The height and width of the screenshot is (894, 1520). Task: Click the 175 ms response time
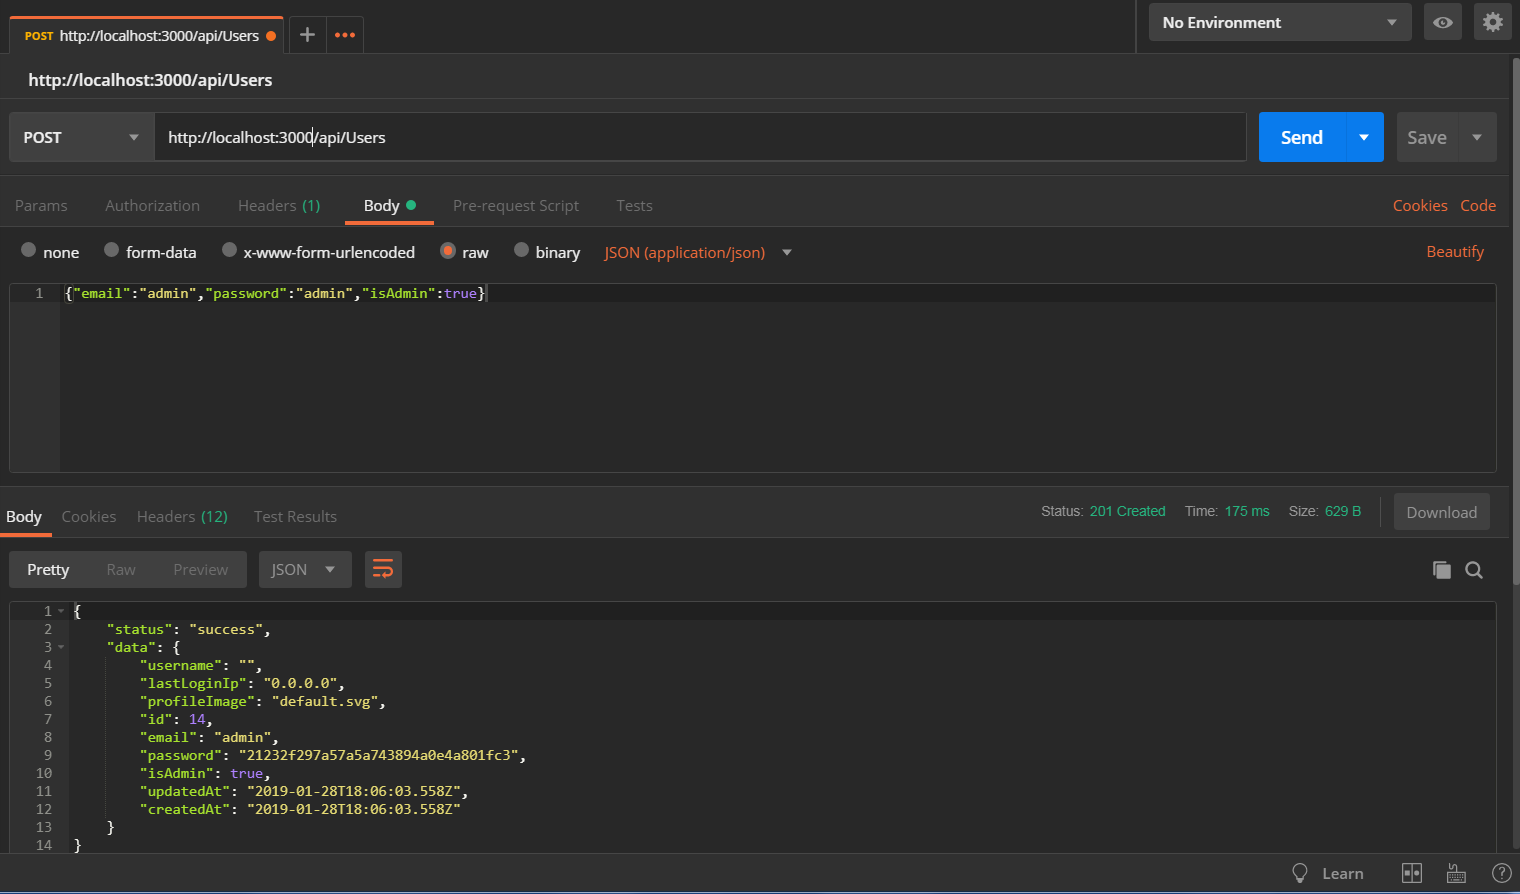1247,511
